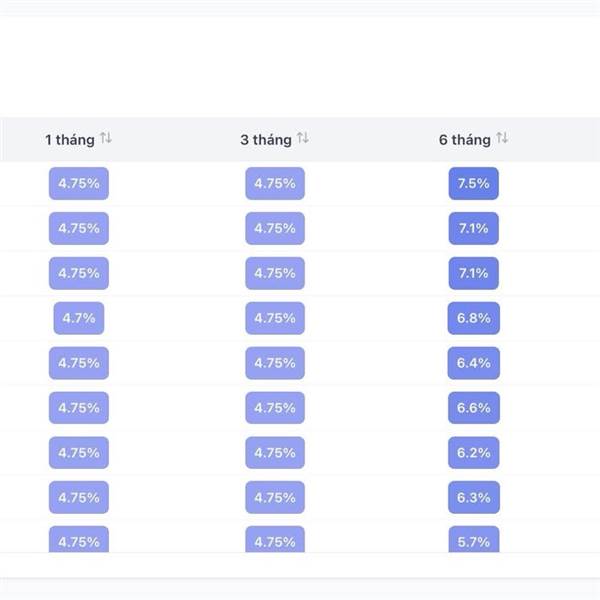The height and width of the screenshot is (600, 600).
Task: Click the sort arrows beside 3 tháng
Action: (303, 138)
